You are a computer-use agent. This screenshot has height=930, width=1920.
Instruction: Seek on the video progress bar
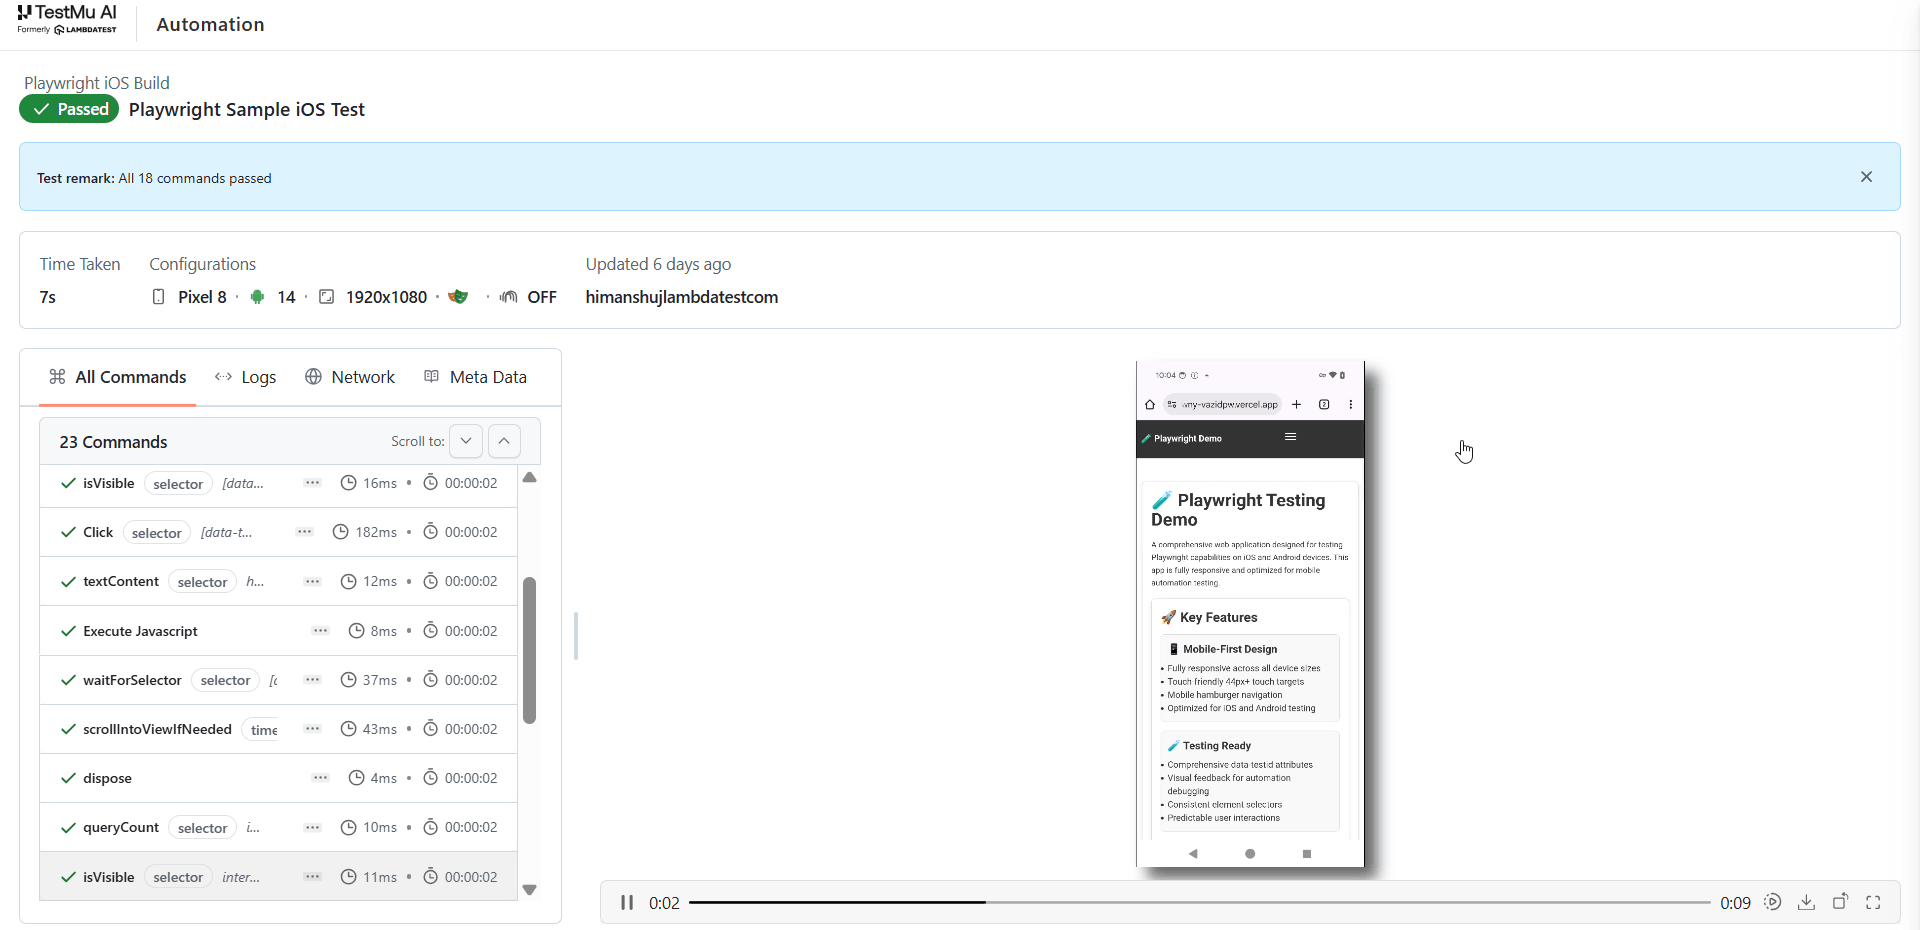[1199, 902]
